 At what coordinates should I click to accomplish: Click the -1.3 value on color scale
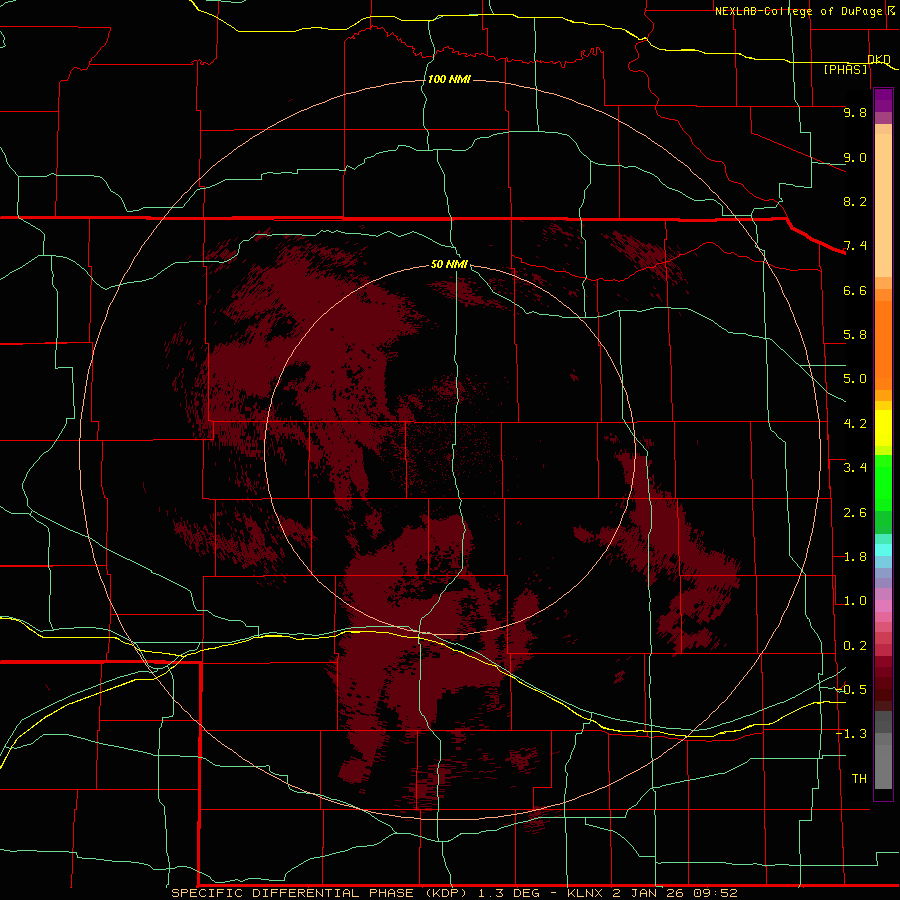(851, 734)
